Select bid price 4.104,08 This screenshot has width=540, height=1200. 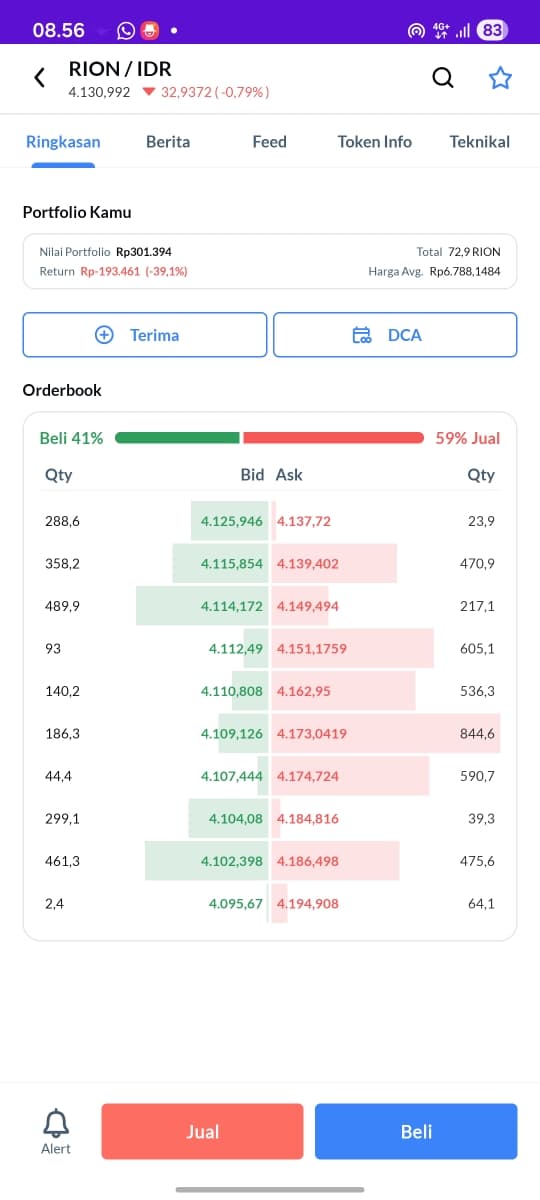[x=236, y=818]
